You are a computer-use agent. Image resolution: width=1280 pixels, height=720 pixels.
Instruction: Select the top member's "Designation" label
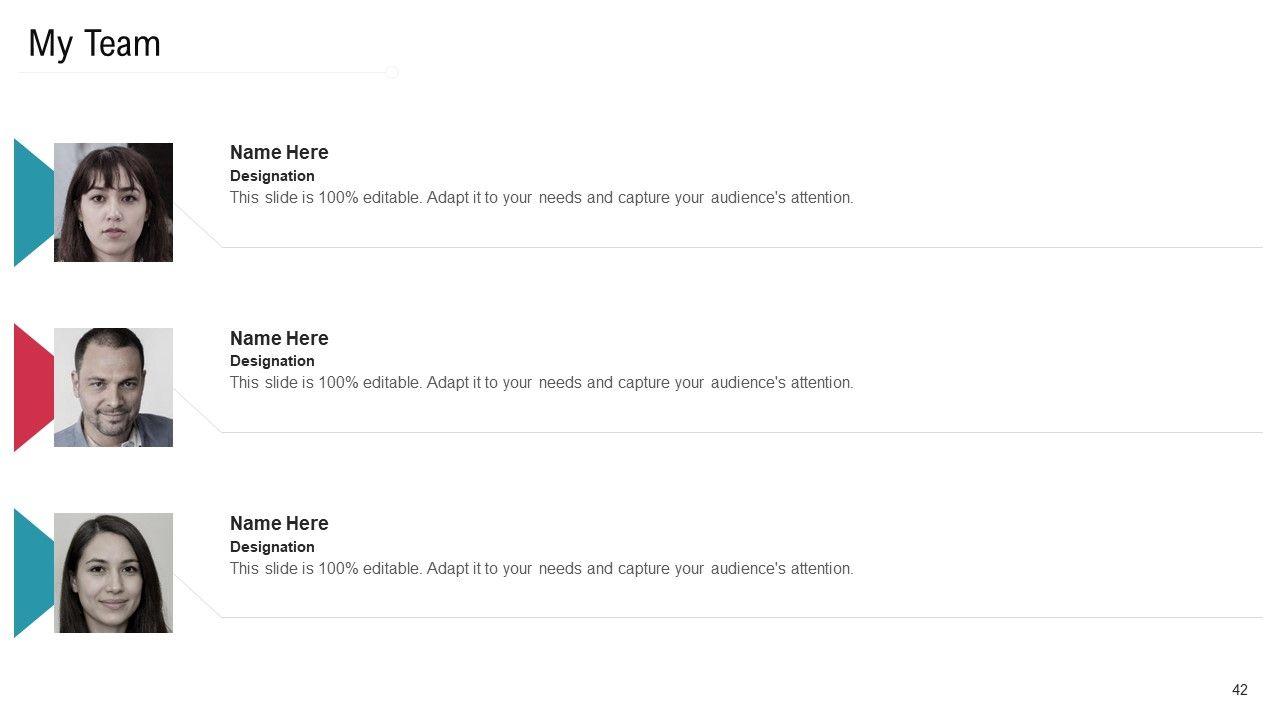(x=272, y=176)
